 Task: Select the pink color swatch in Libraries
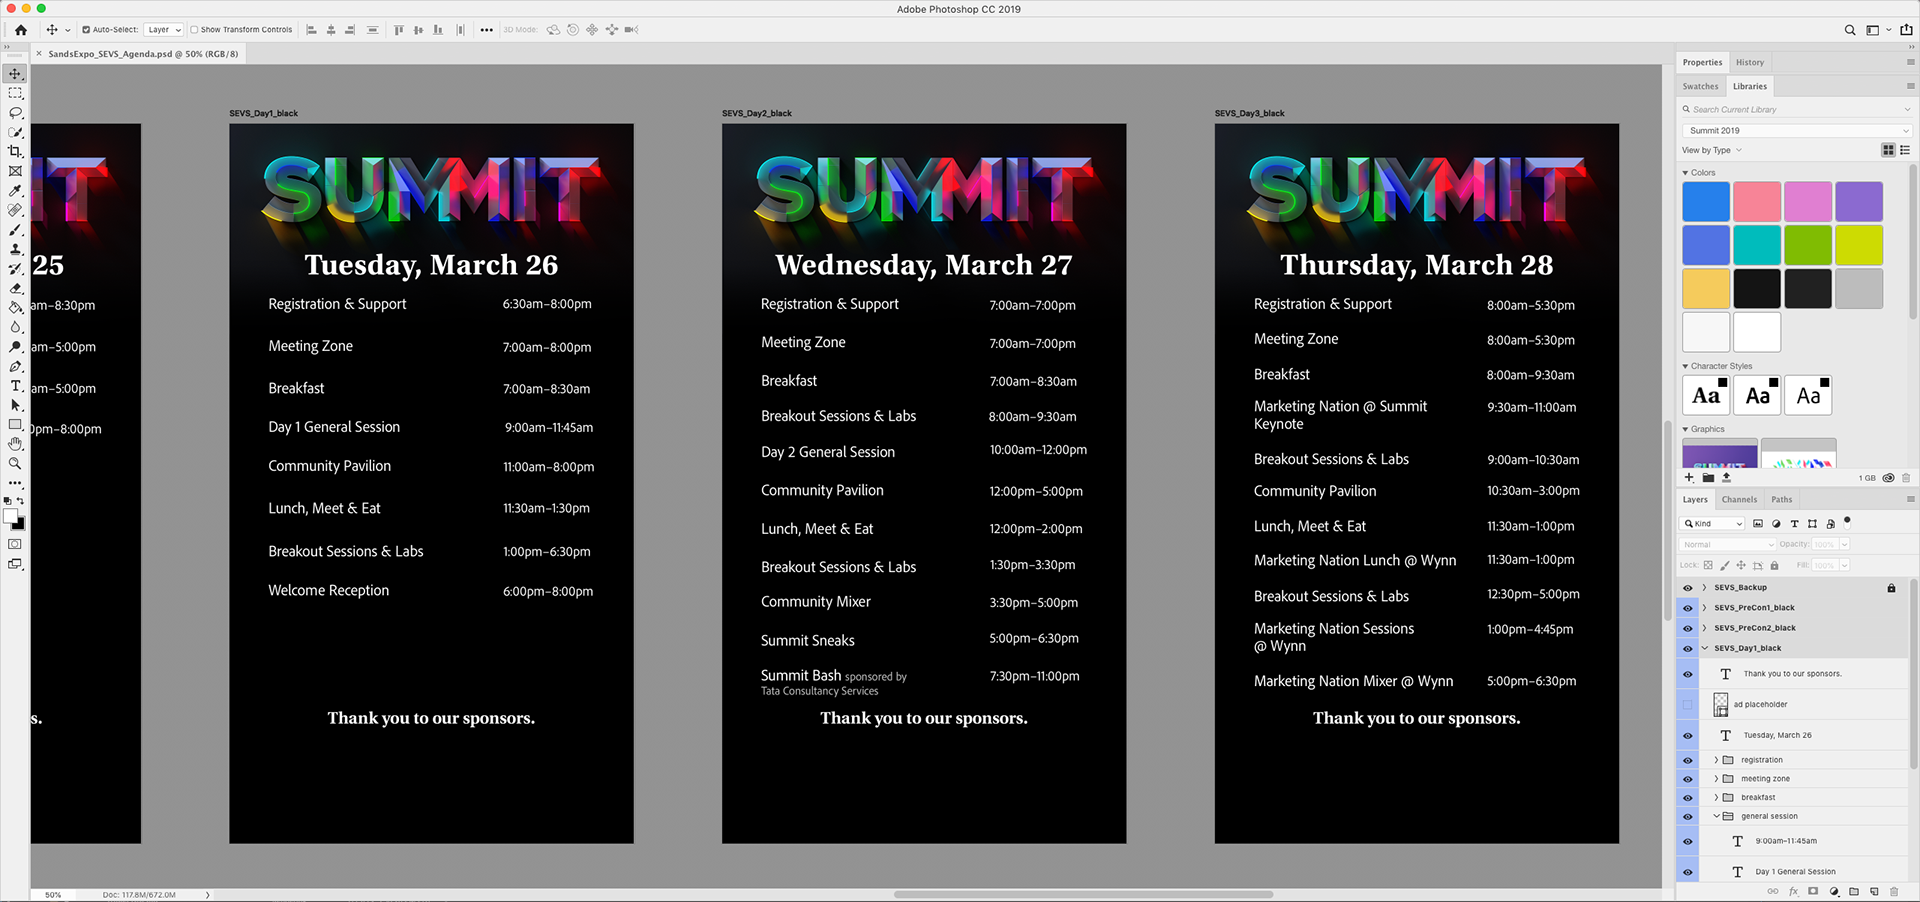pos(1757,202)
